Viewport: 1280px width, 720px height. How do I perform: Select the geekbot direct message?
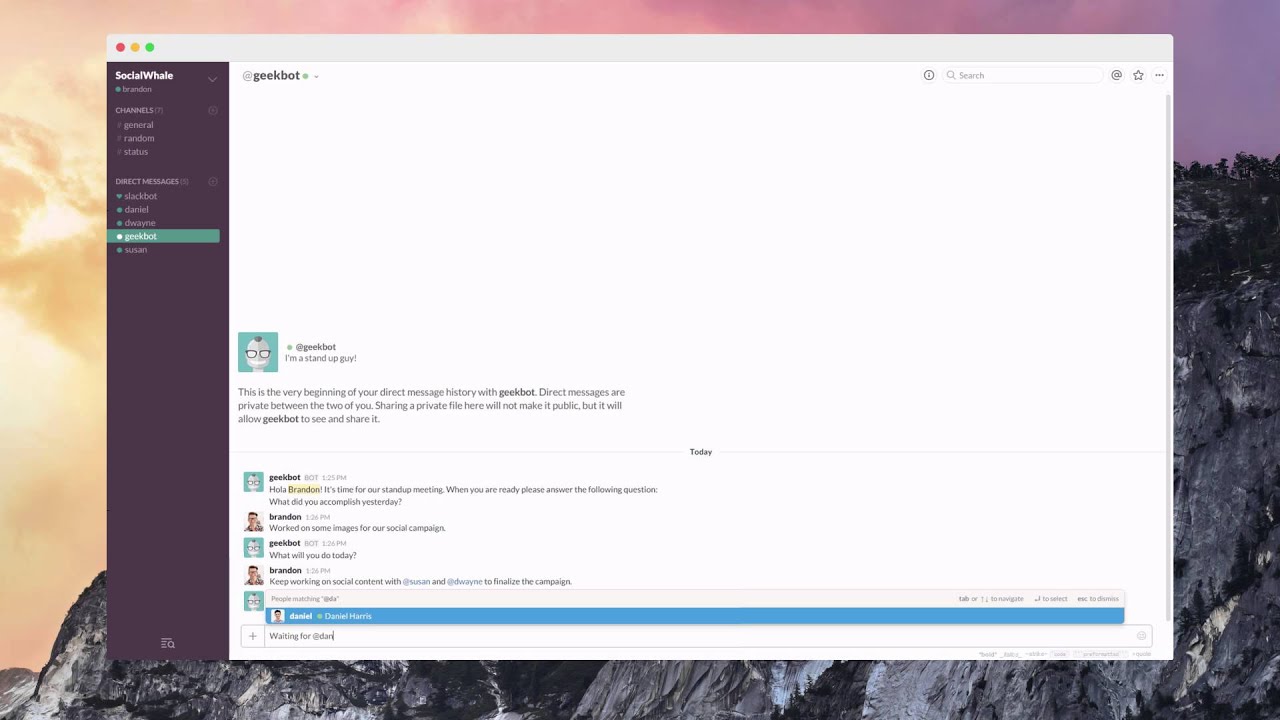163,236
